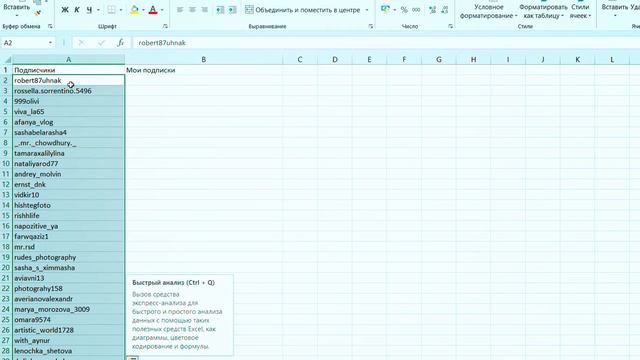Select cell marya_morozova_3009

pyautogui.click(x=68, y=309)
